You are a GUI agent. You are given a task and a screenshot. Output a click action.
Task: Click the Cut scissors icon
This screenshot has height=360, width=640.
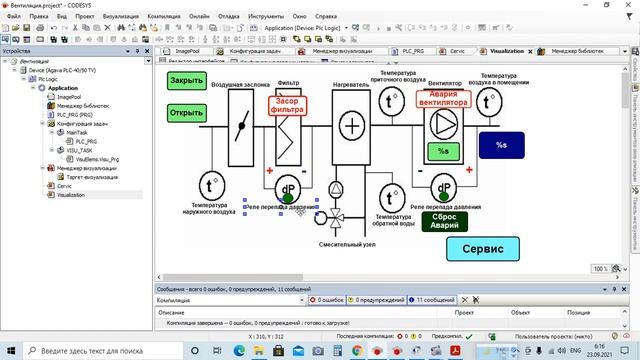coord(75,28)
